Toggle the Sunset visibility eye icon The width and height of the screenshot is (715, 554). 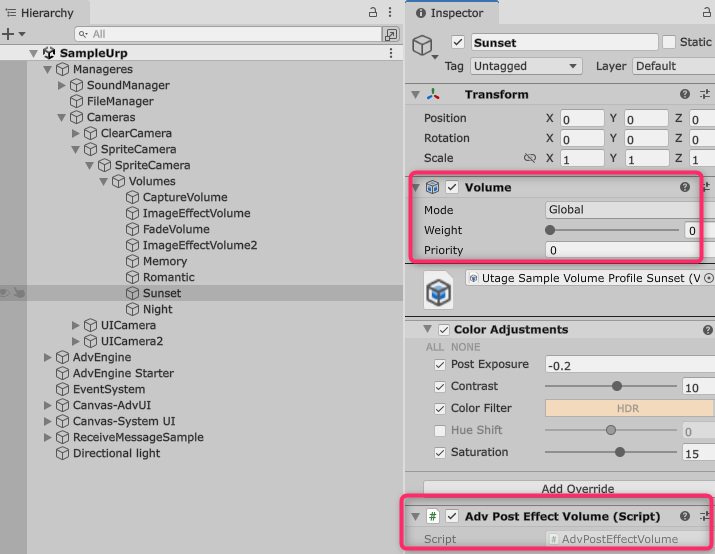pyautogui.click(x=6, y=293)
